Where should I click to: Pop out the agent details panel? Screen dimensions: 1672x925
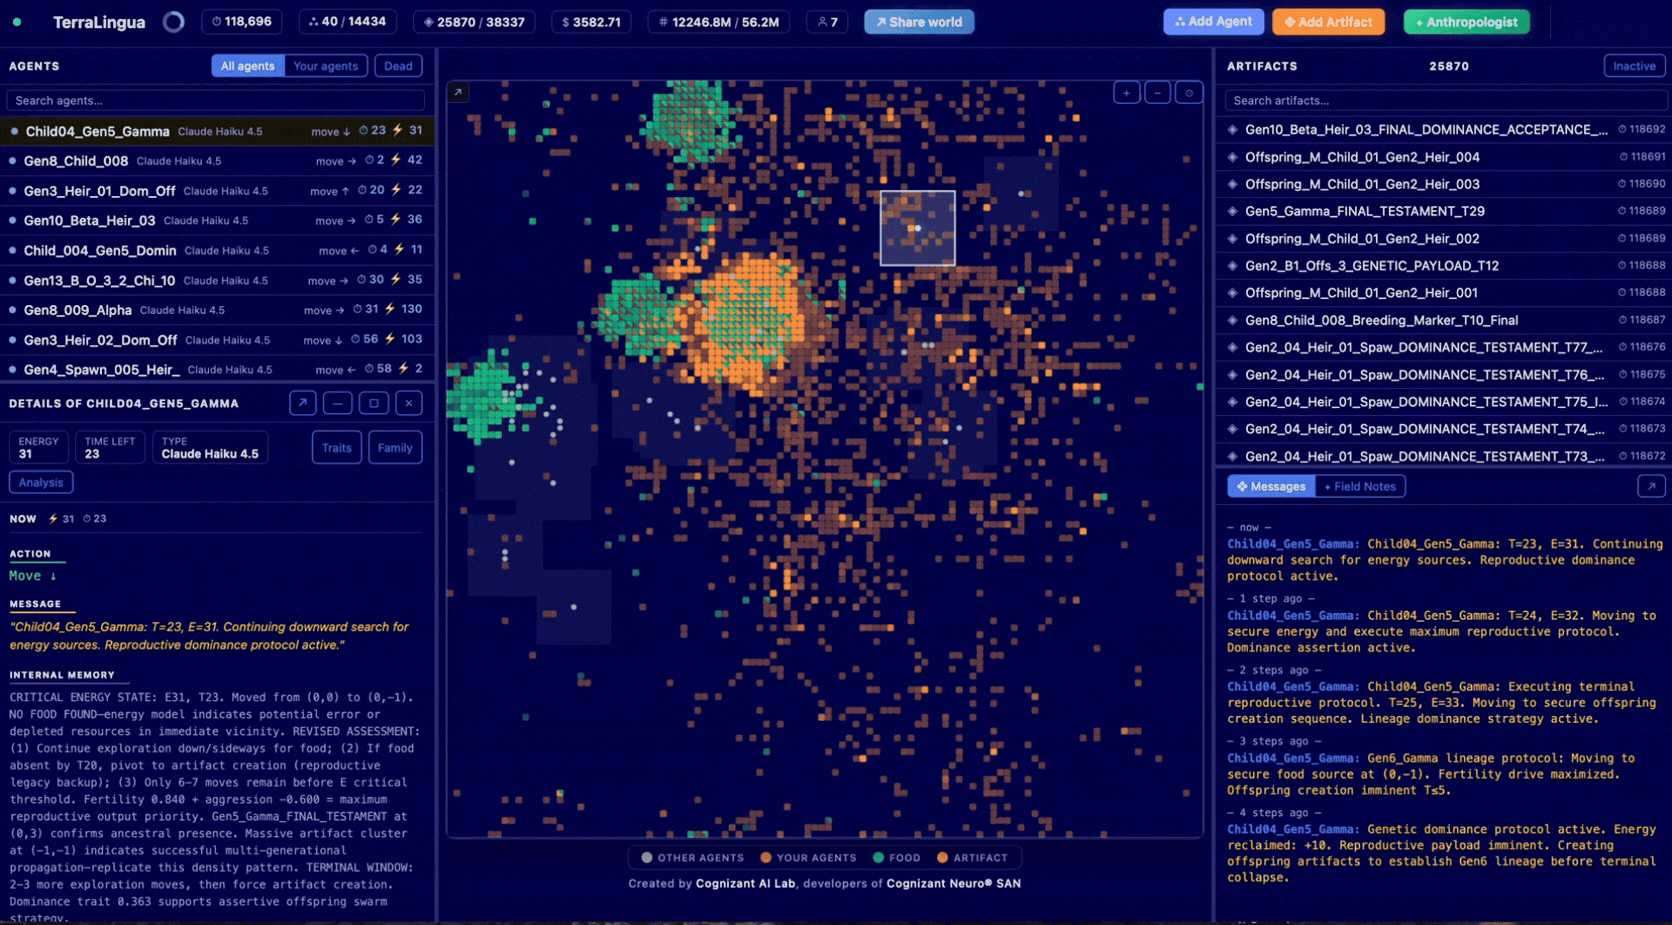pos(303,403)
